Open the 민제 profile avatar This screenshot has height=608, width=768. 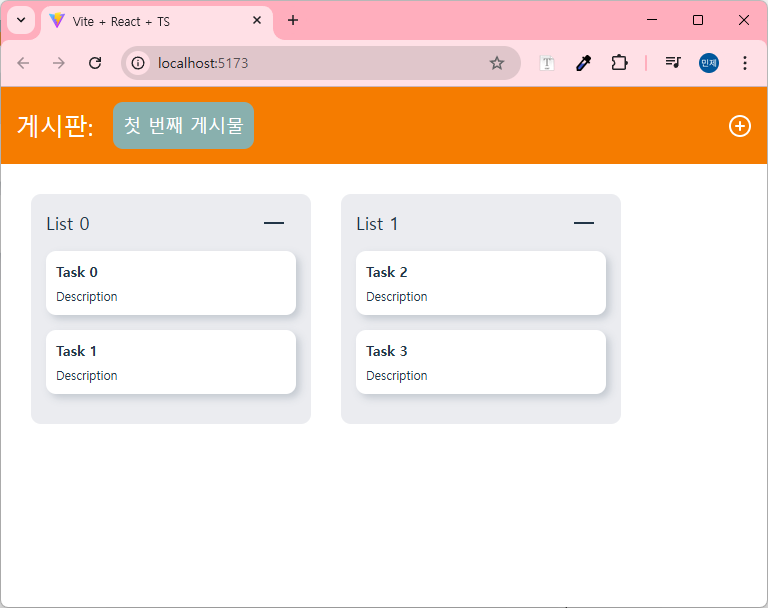tap(709, 63)
